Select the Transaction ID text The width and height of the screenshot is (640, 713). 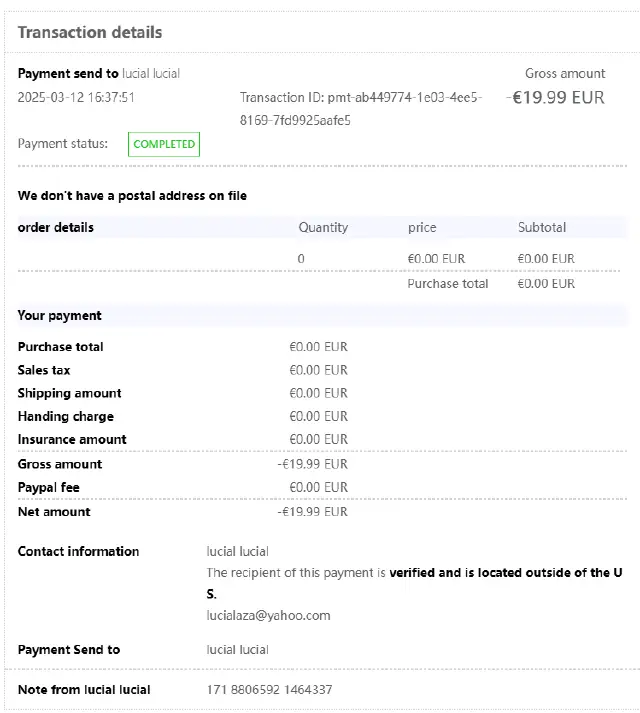tap(361, 109)
